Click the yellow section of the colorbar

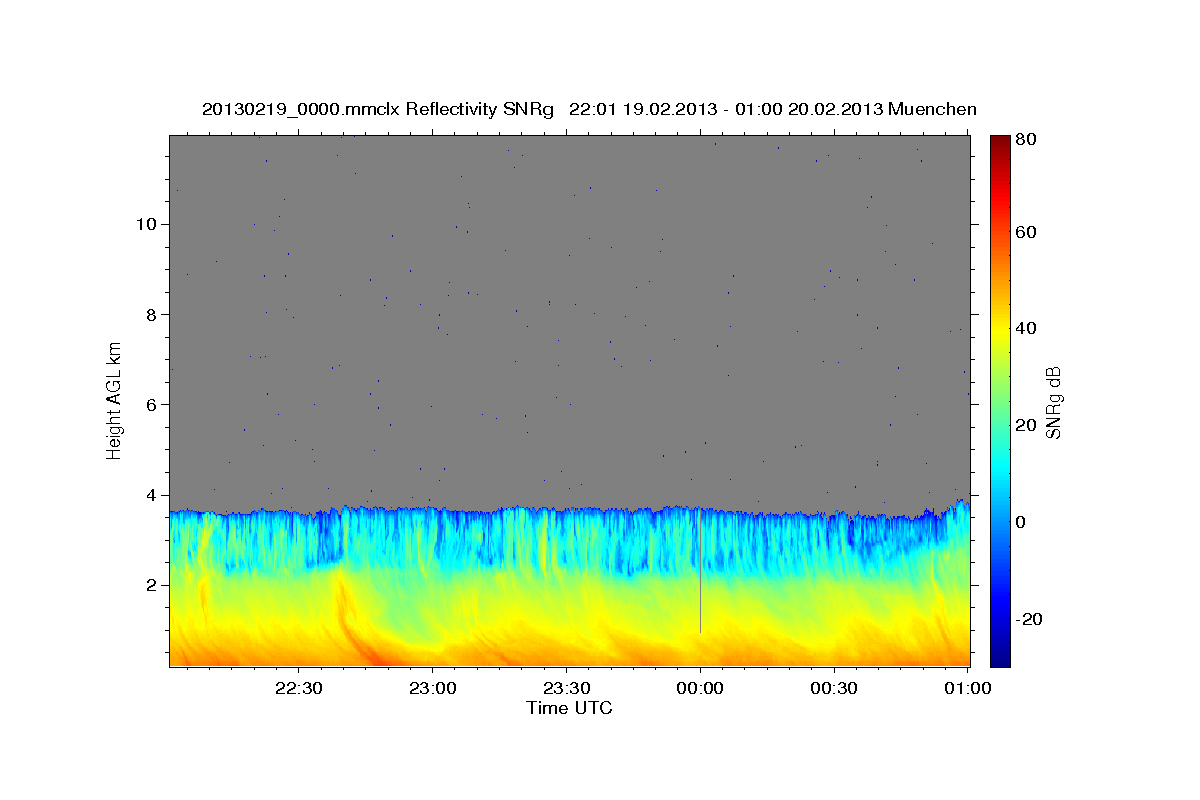click(1000, 329)
